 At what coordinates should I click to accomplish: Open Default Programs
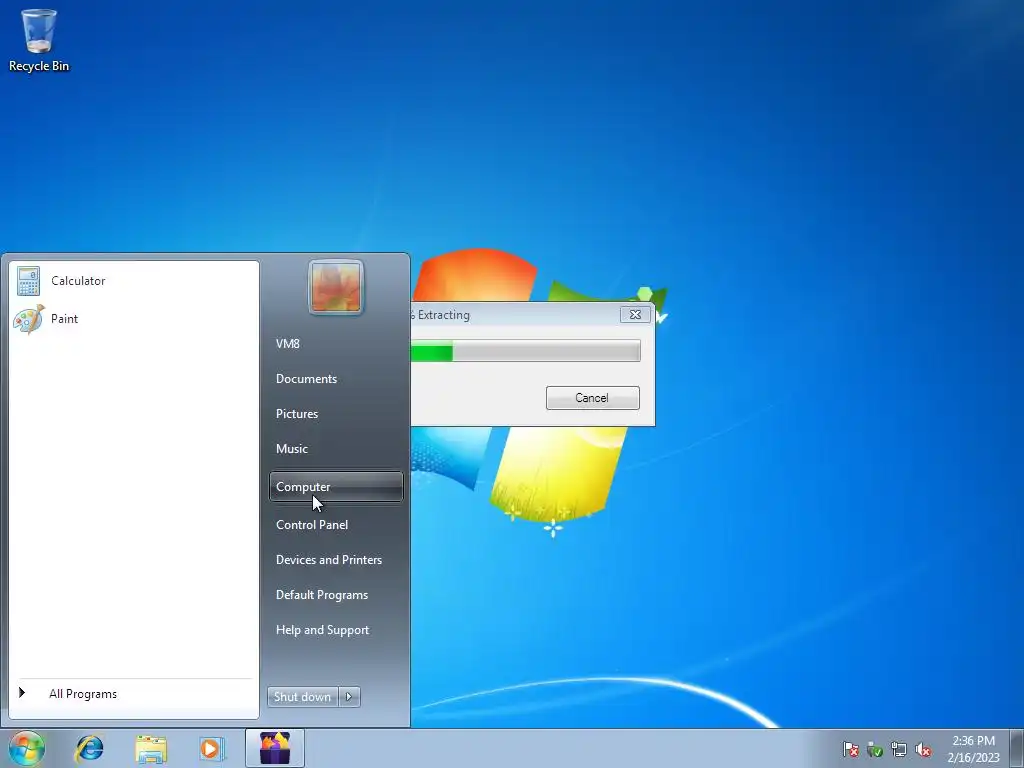(336, 595)
